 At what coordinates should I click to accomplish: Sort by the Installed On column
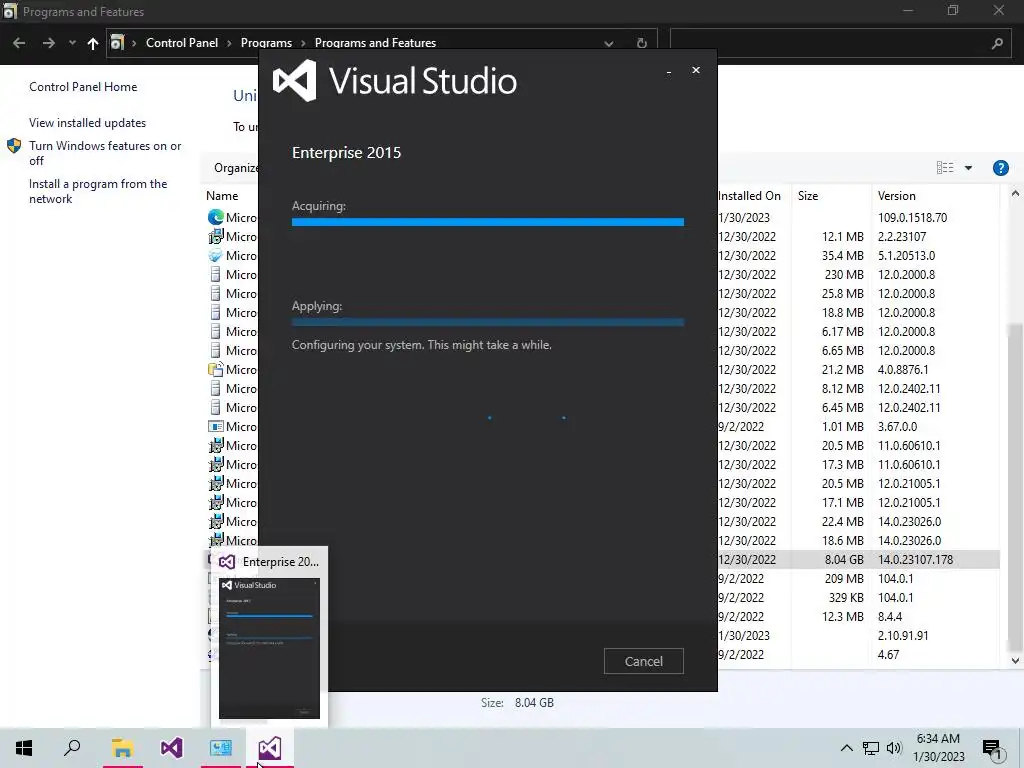pos(749,195)
